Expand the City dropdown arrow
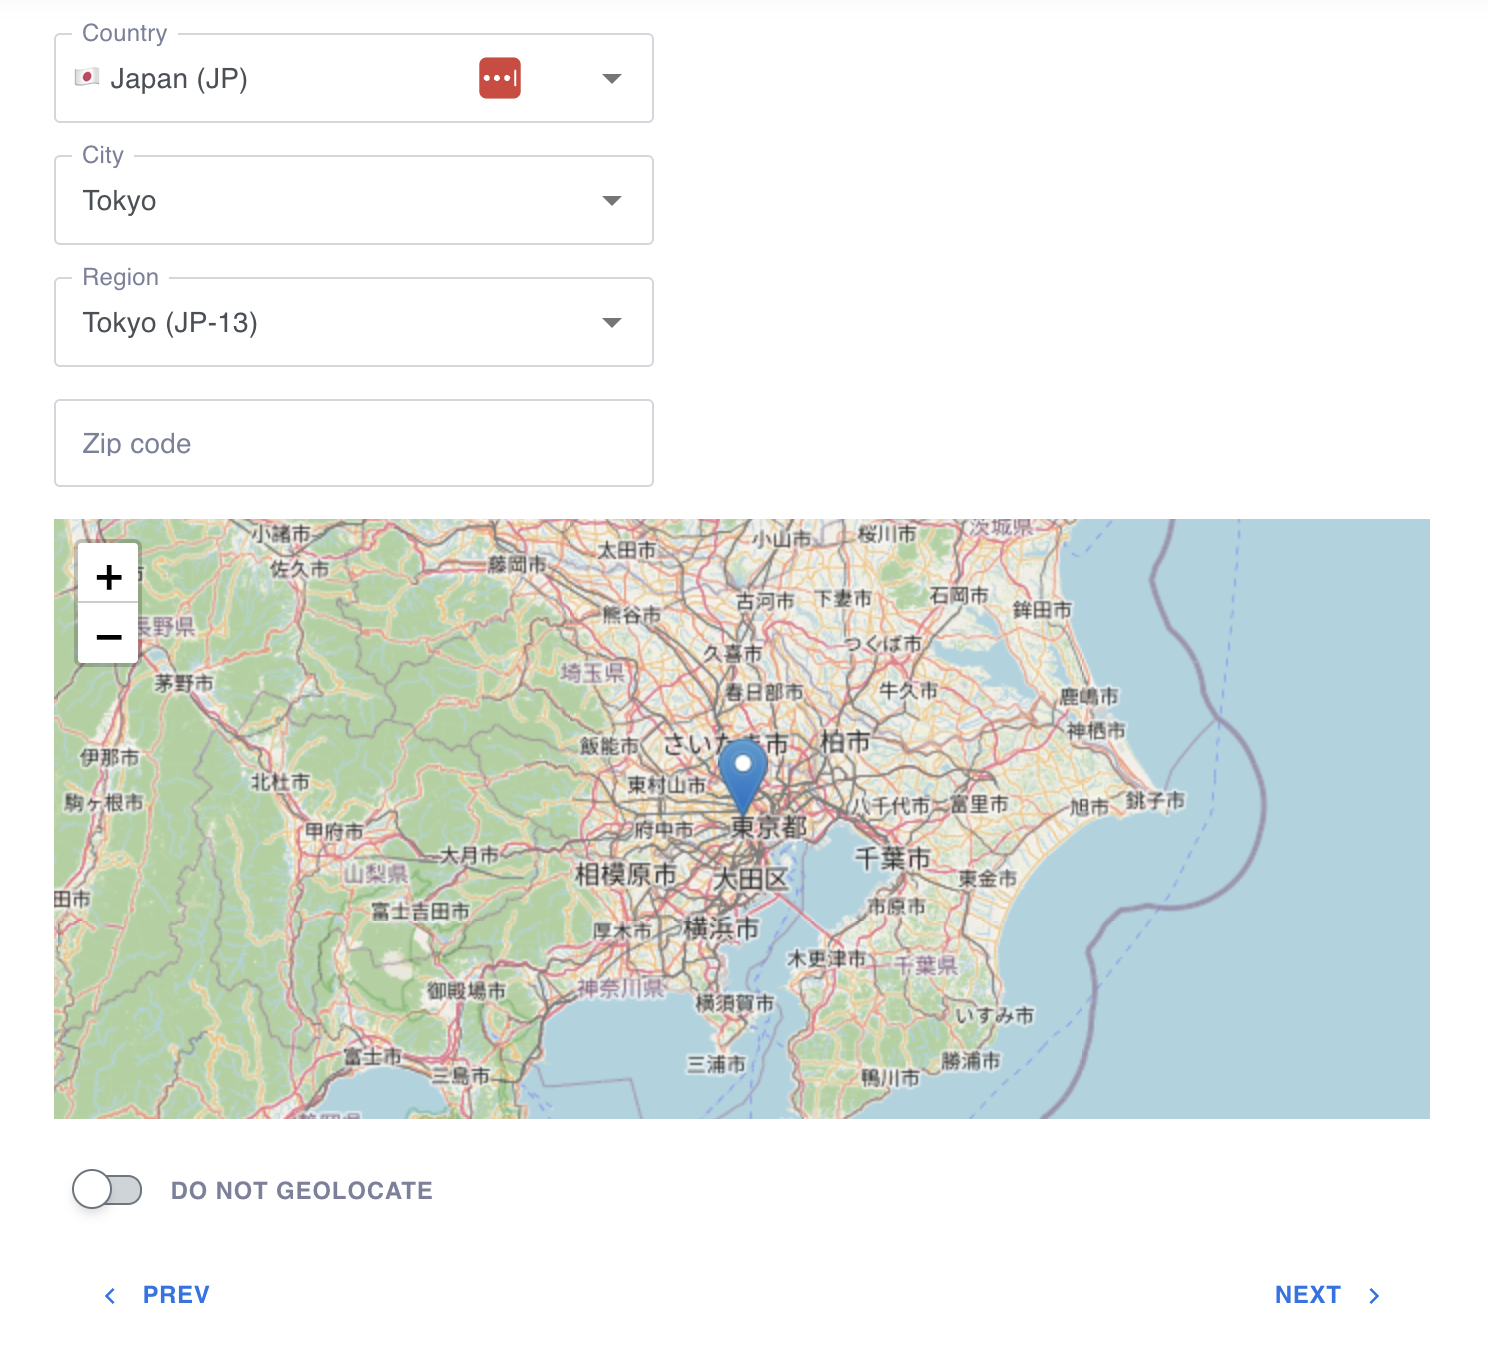The image size is (1488, 1360). coord(612,200)
